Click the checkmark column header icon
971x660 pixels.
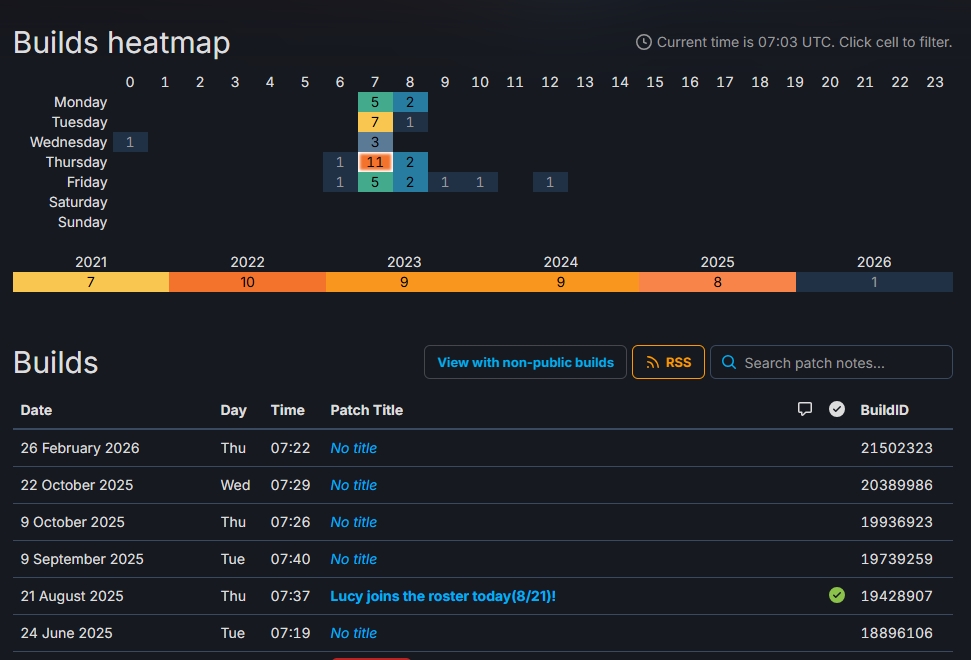tap(837, 409)
